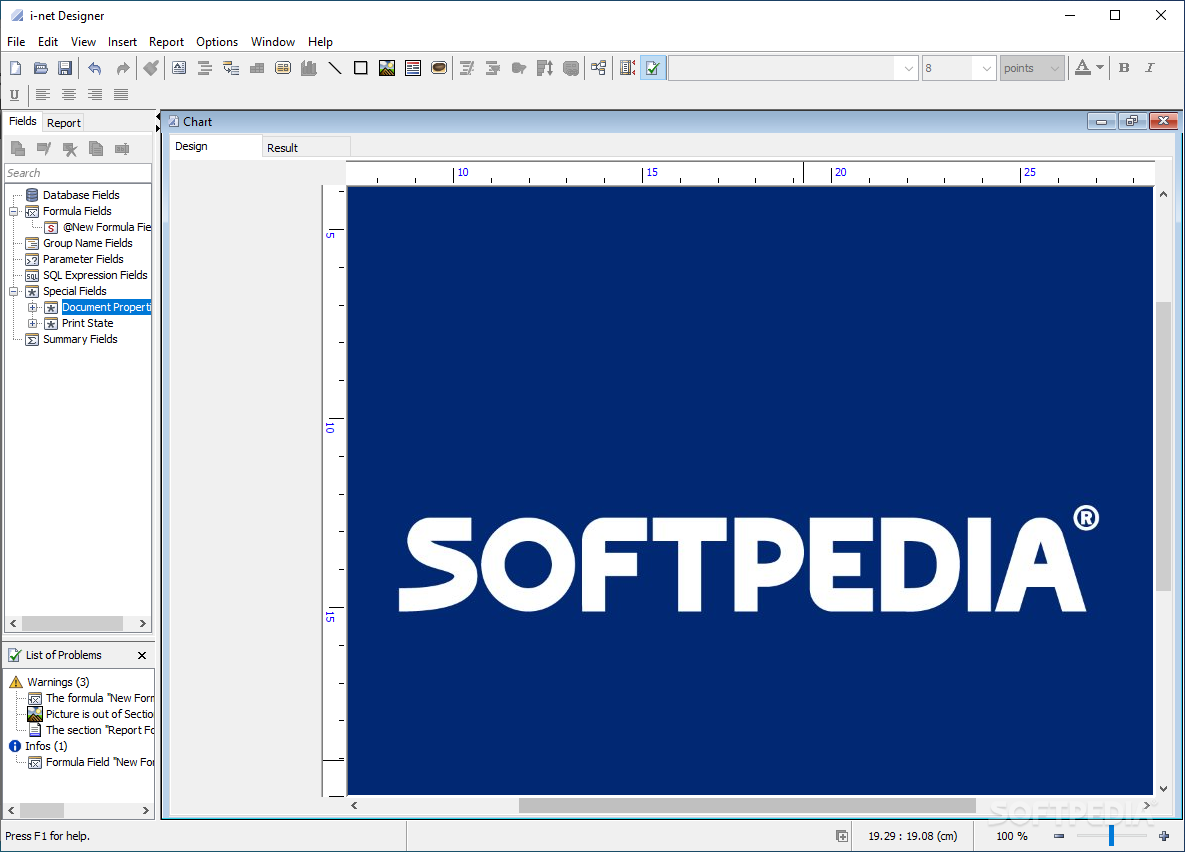Center align the text
Viewport: 1185px width, 852px height.
69,94
